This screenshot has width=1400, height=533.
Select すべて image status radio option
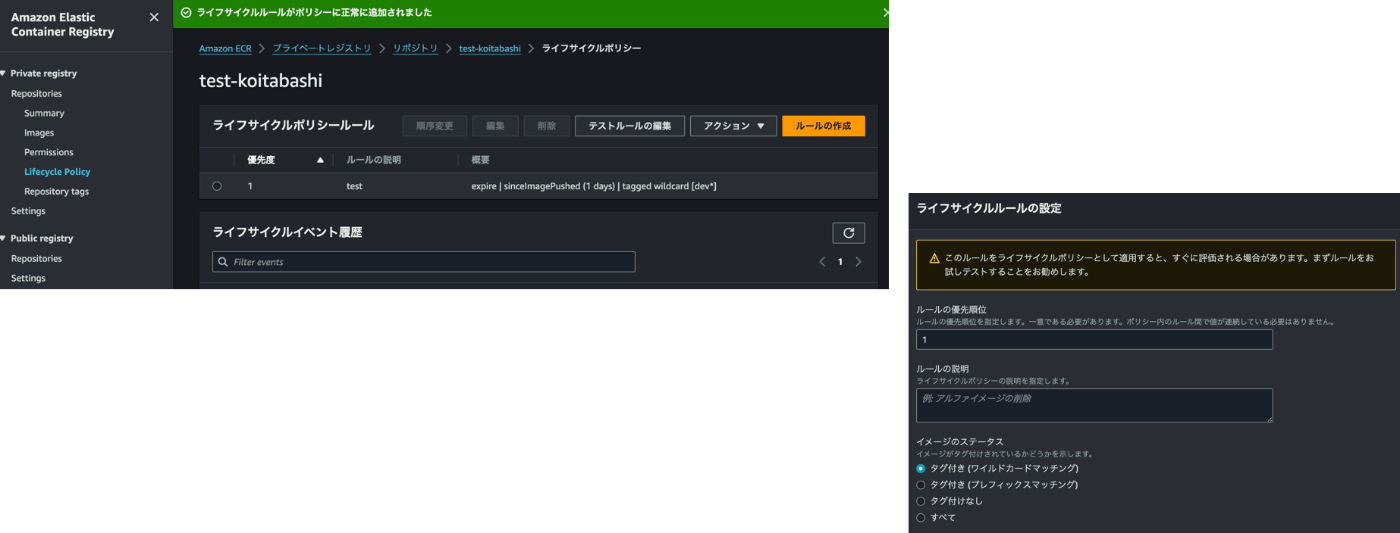tap(921, 517)
